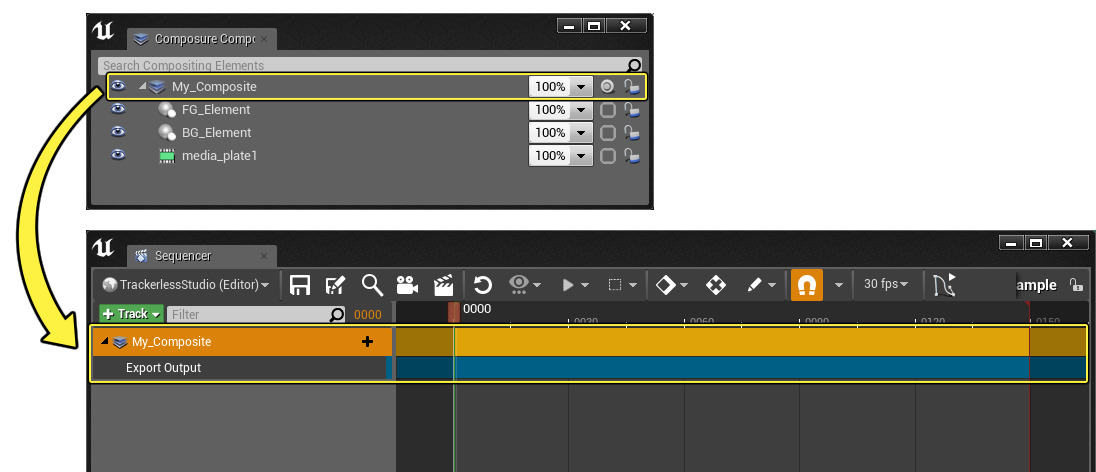
Task: Toggle visibility eye for media_plate1
Action: tap(118, 155)
